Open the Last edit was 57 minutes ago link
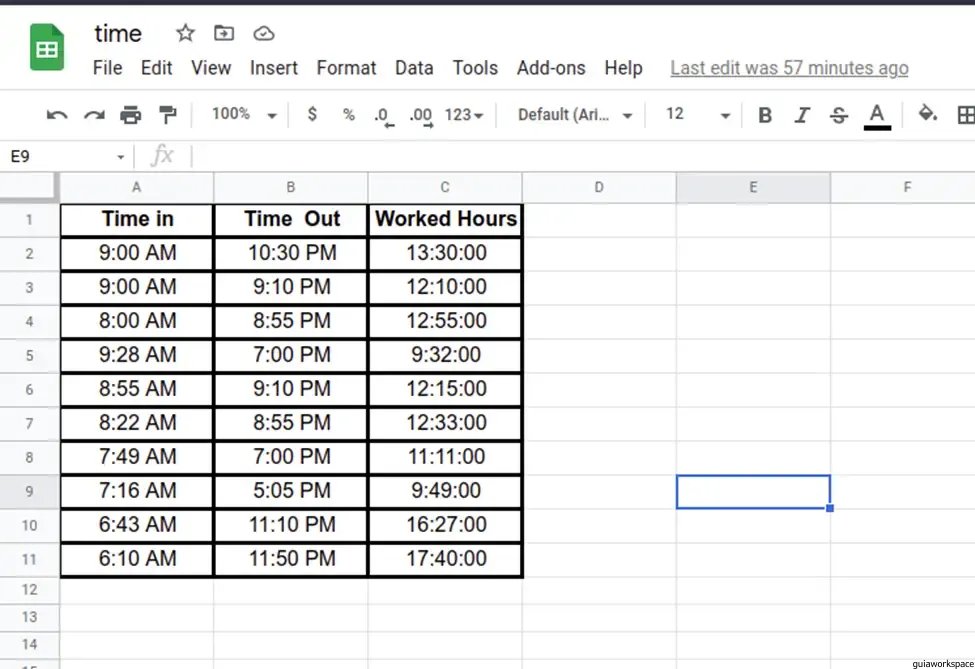 coord(789,68)
